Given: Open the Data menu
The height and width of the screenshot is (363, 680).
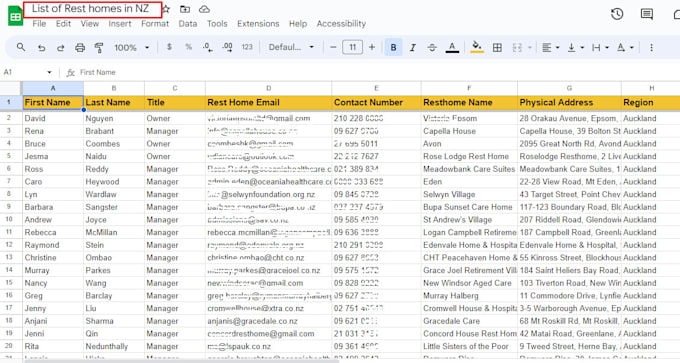Looking at the screenshot, I should (x=188, y=23).
